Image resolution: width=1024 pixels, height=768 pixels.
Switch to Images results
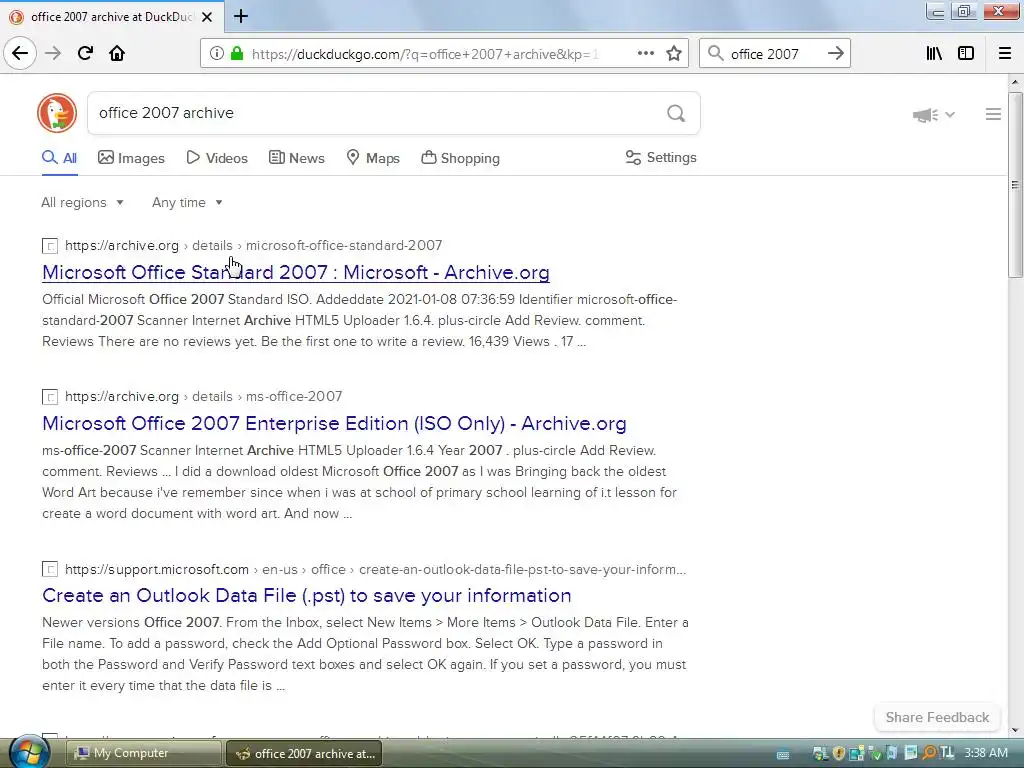tap(131, 158)
